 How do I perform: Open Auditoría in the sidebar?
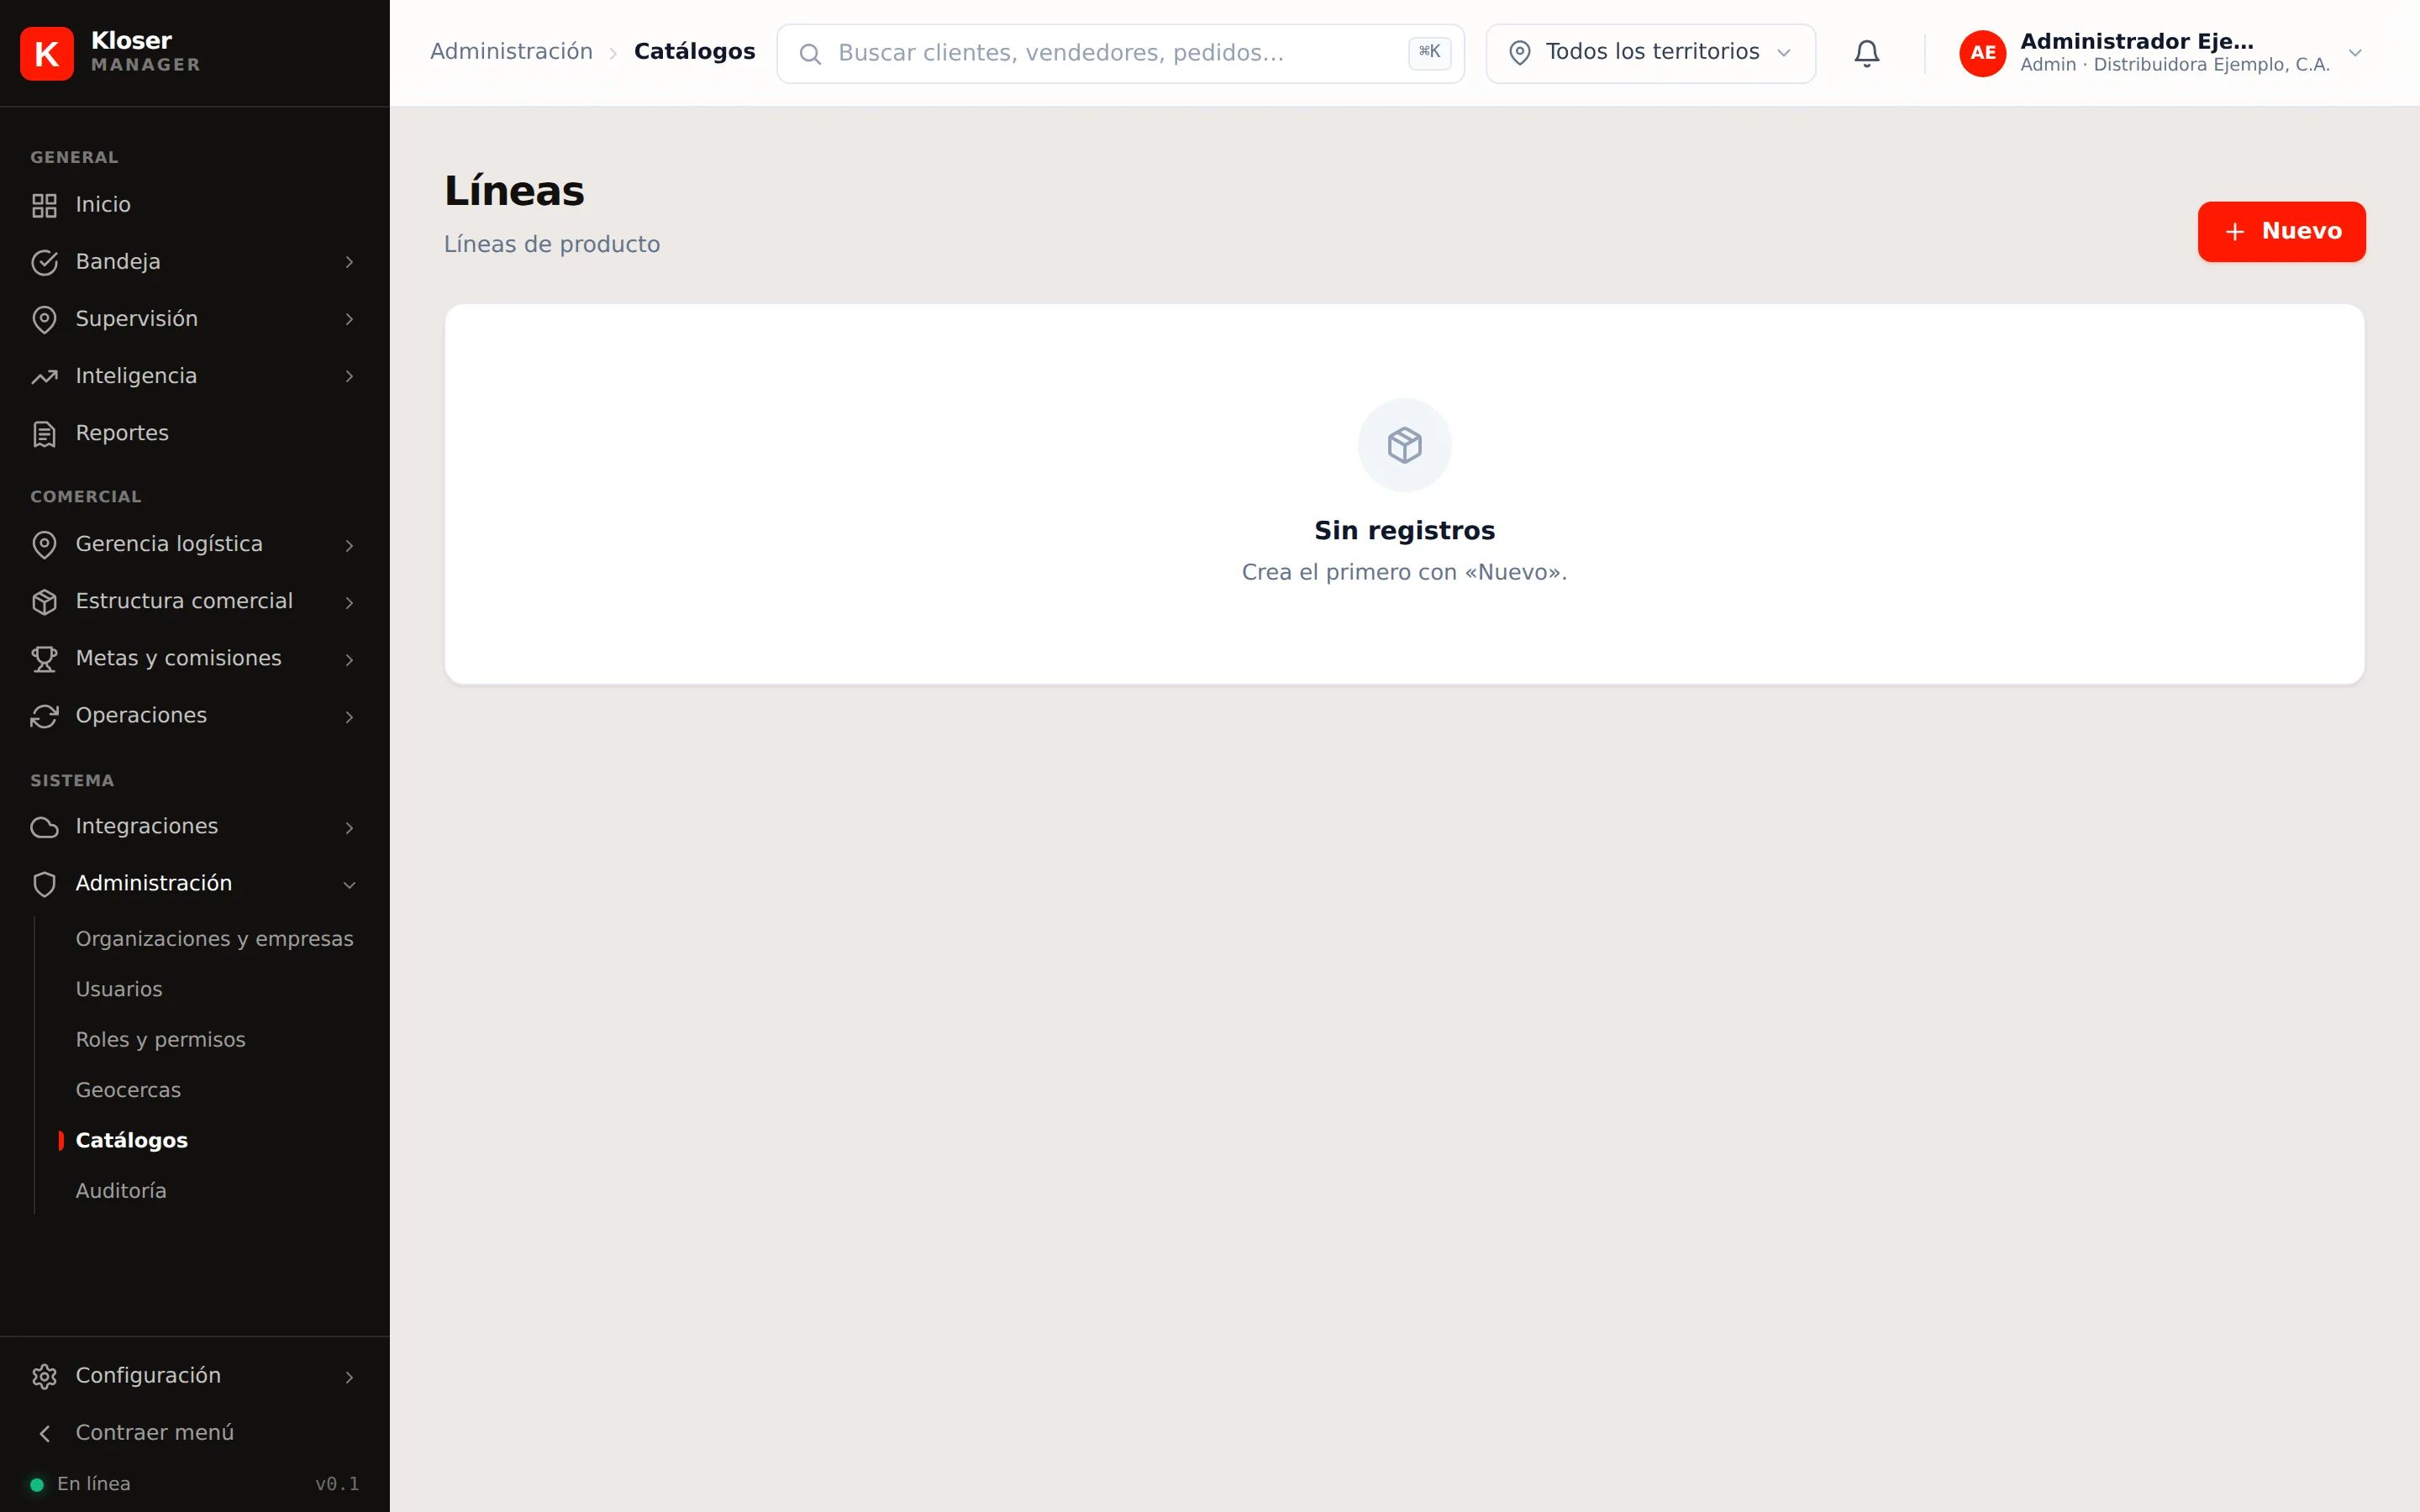pos(121,1190)
